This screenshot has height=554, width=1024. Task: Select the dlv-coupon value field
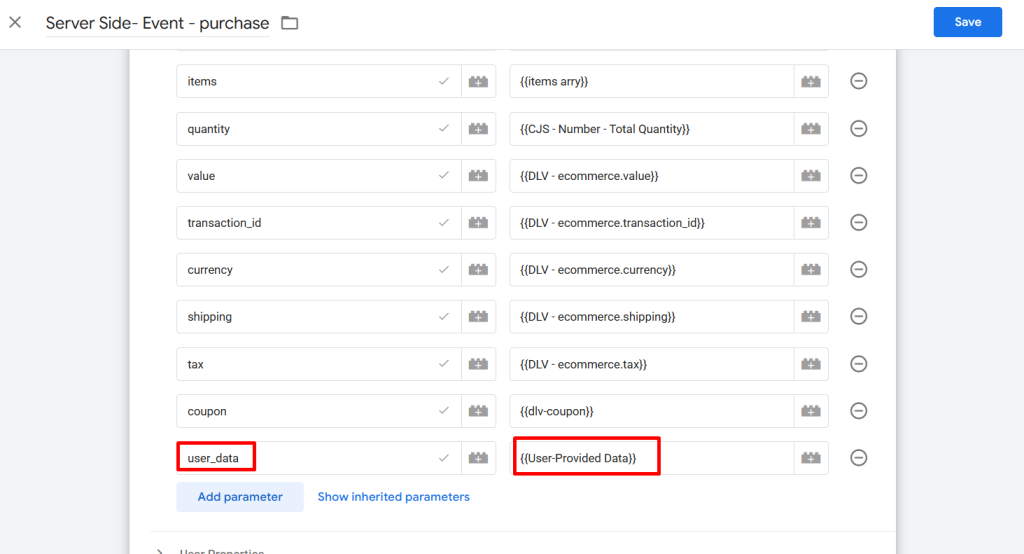[x=650, y=411]
